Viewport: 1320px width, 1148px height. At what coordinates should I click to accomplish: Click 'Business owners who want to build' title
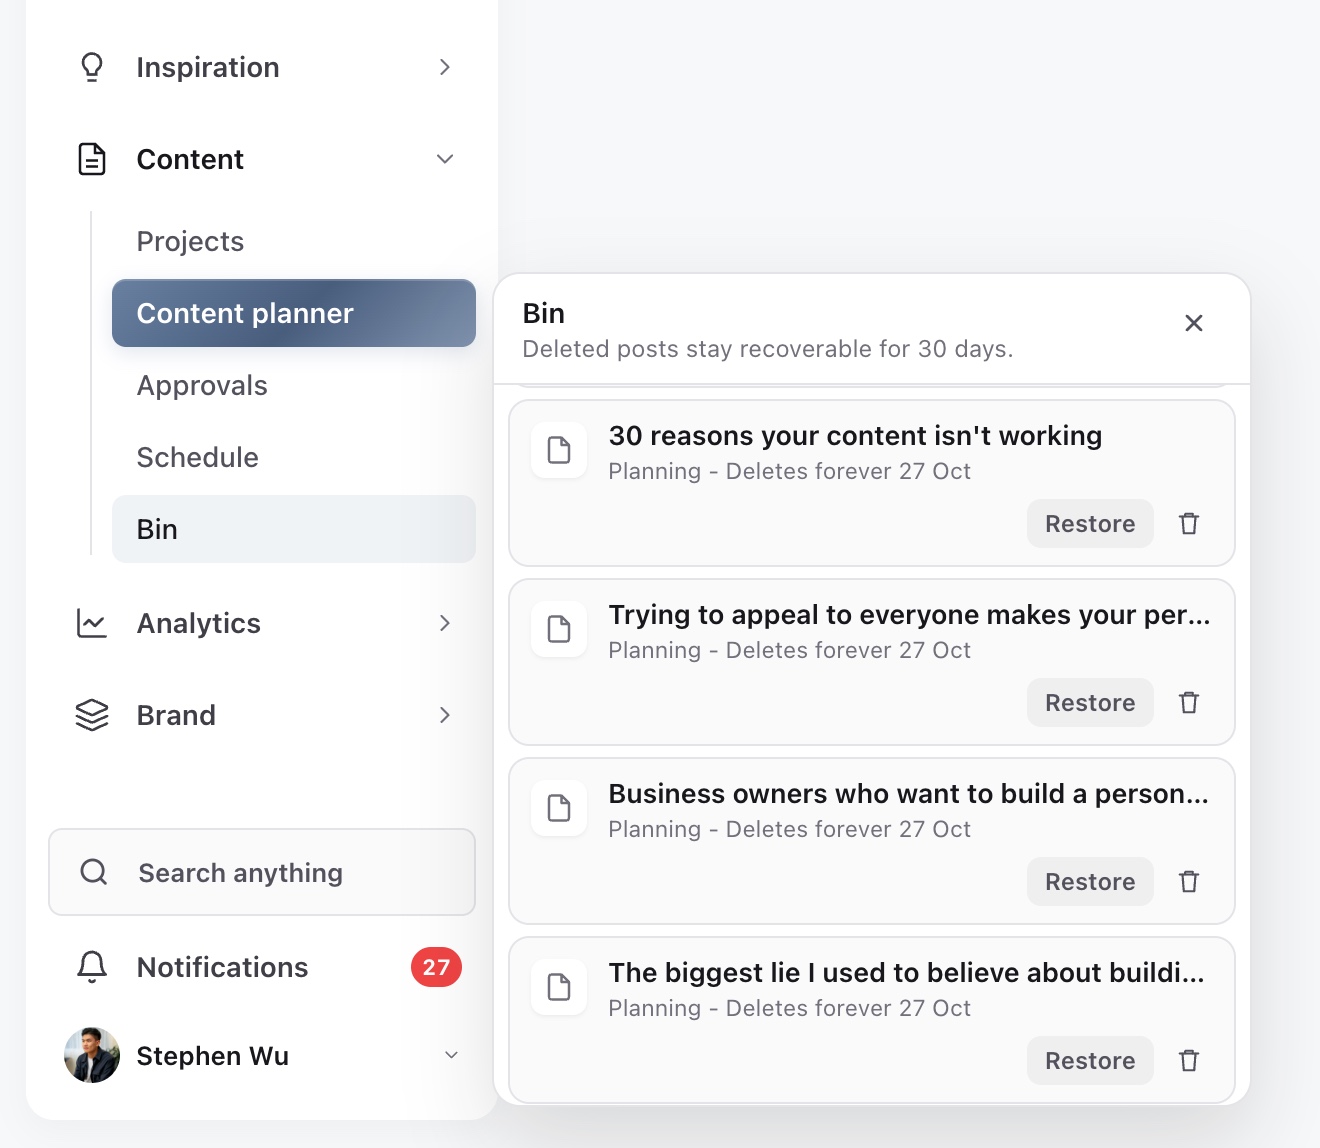[x=909, y=794]
